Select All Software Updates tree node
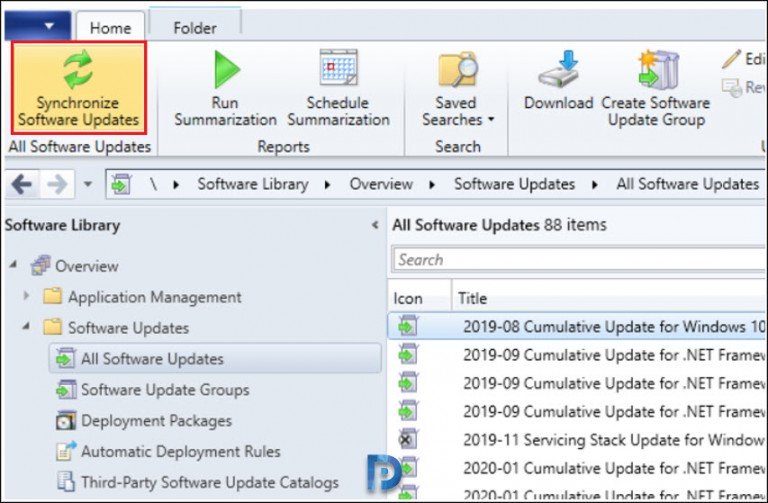The height and width of the screenshot is (503, 768). (x=215, y=359)
